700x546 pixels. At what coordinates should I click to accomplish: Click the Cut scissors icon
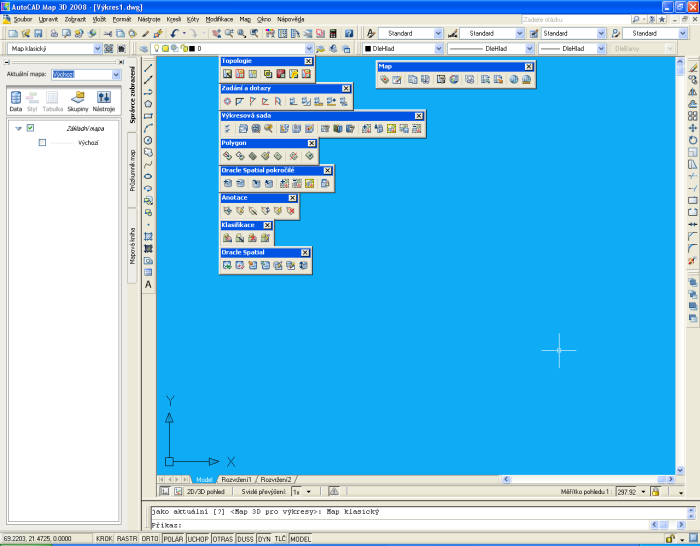pyautogui.click(x=108, y=33)
